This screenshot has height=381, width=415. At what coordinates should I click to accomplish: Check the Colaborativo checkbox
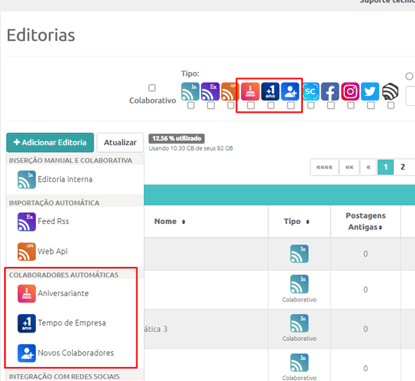[152, 88]
